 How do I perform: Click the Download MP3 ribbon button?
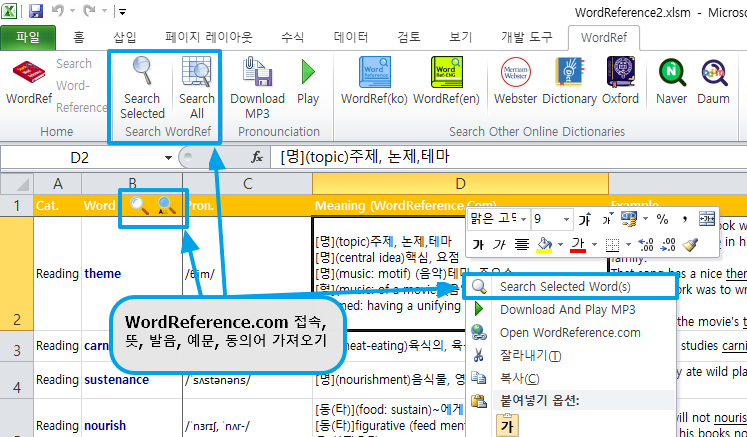[x=257, y=89]
